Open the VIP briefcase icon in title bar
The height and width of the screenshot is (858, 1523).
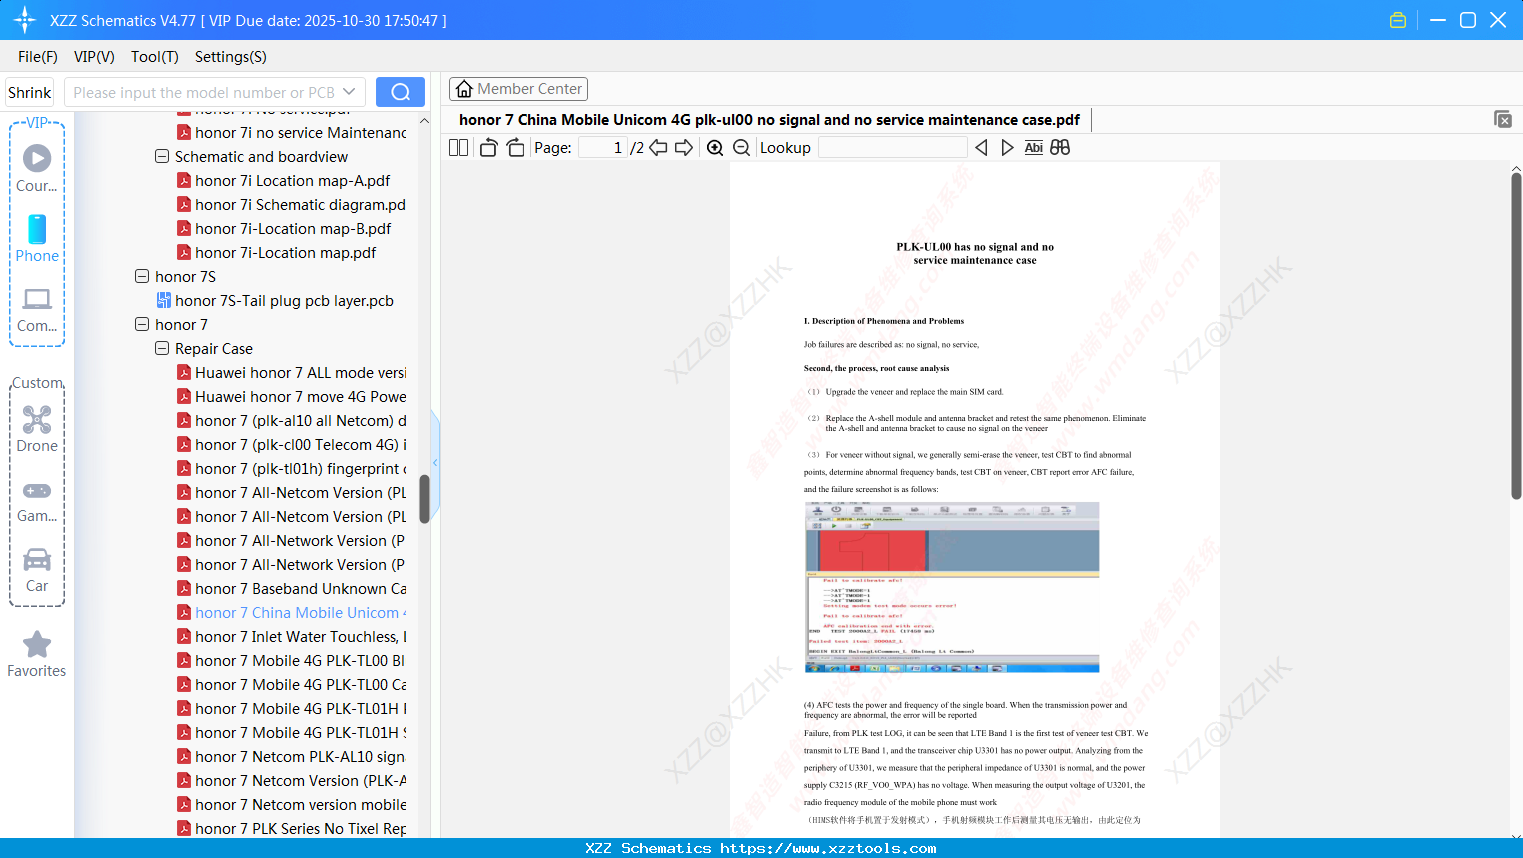(x=1398, y=20)
